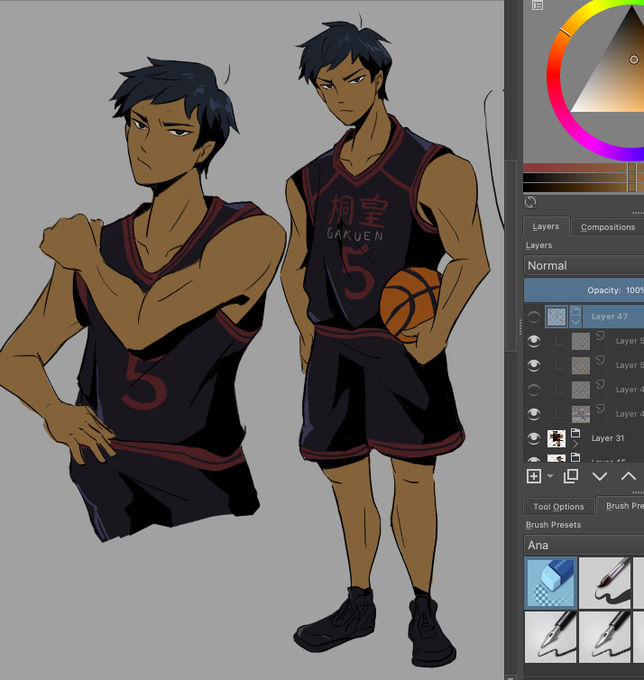Click the Layer 47 thumbnail
Image resolution: width=644 pixels, height=680 pixels.
pos(556,317)
